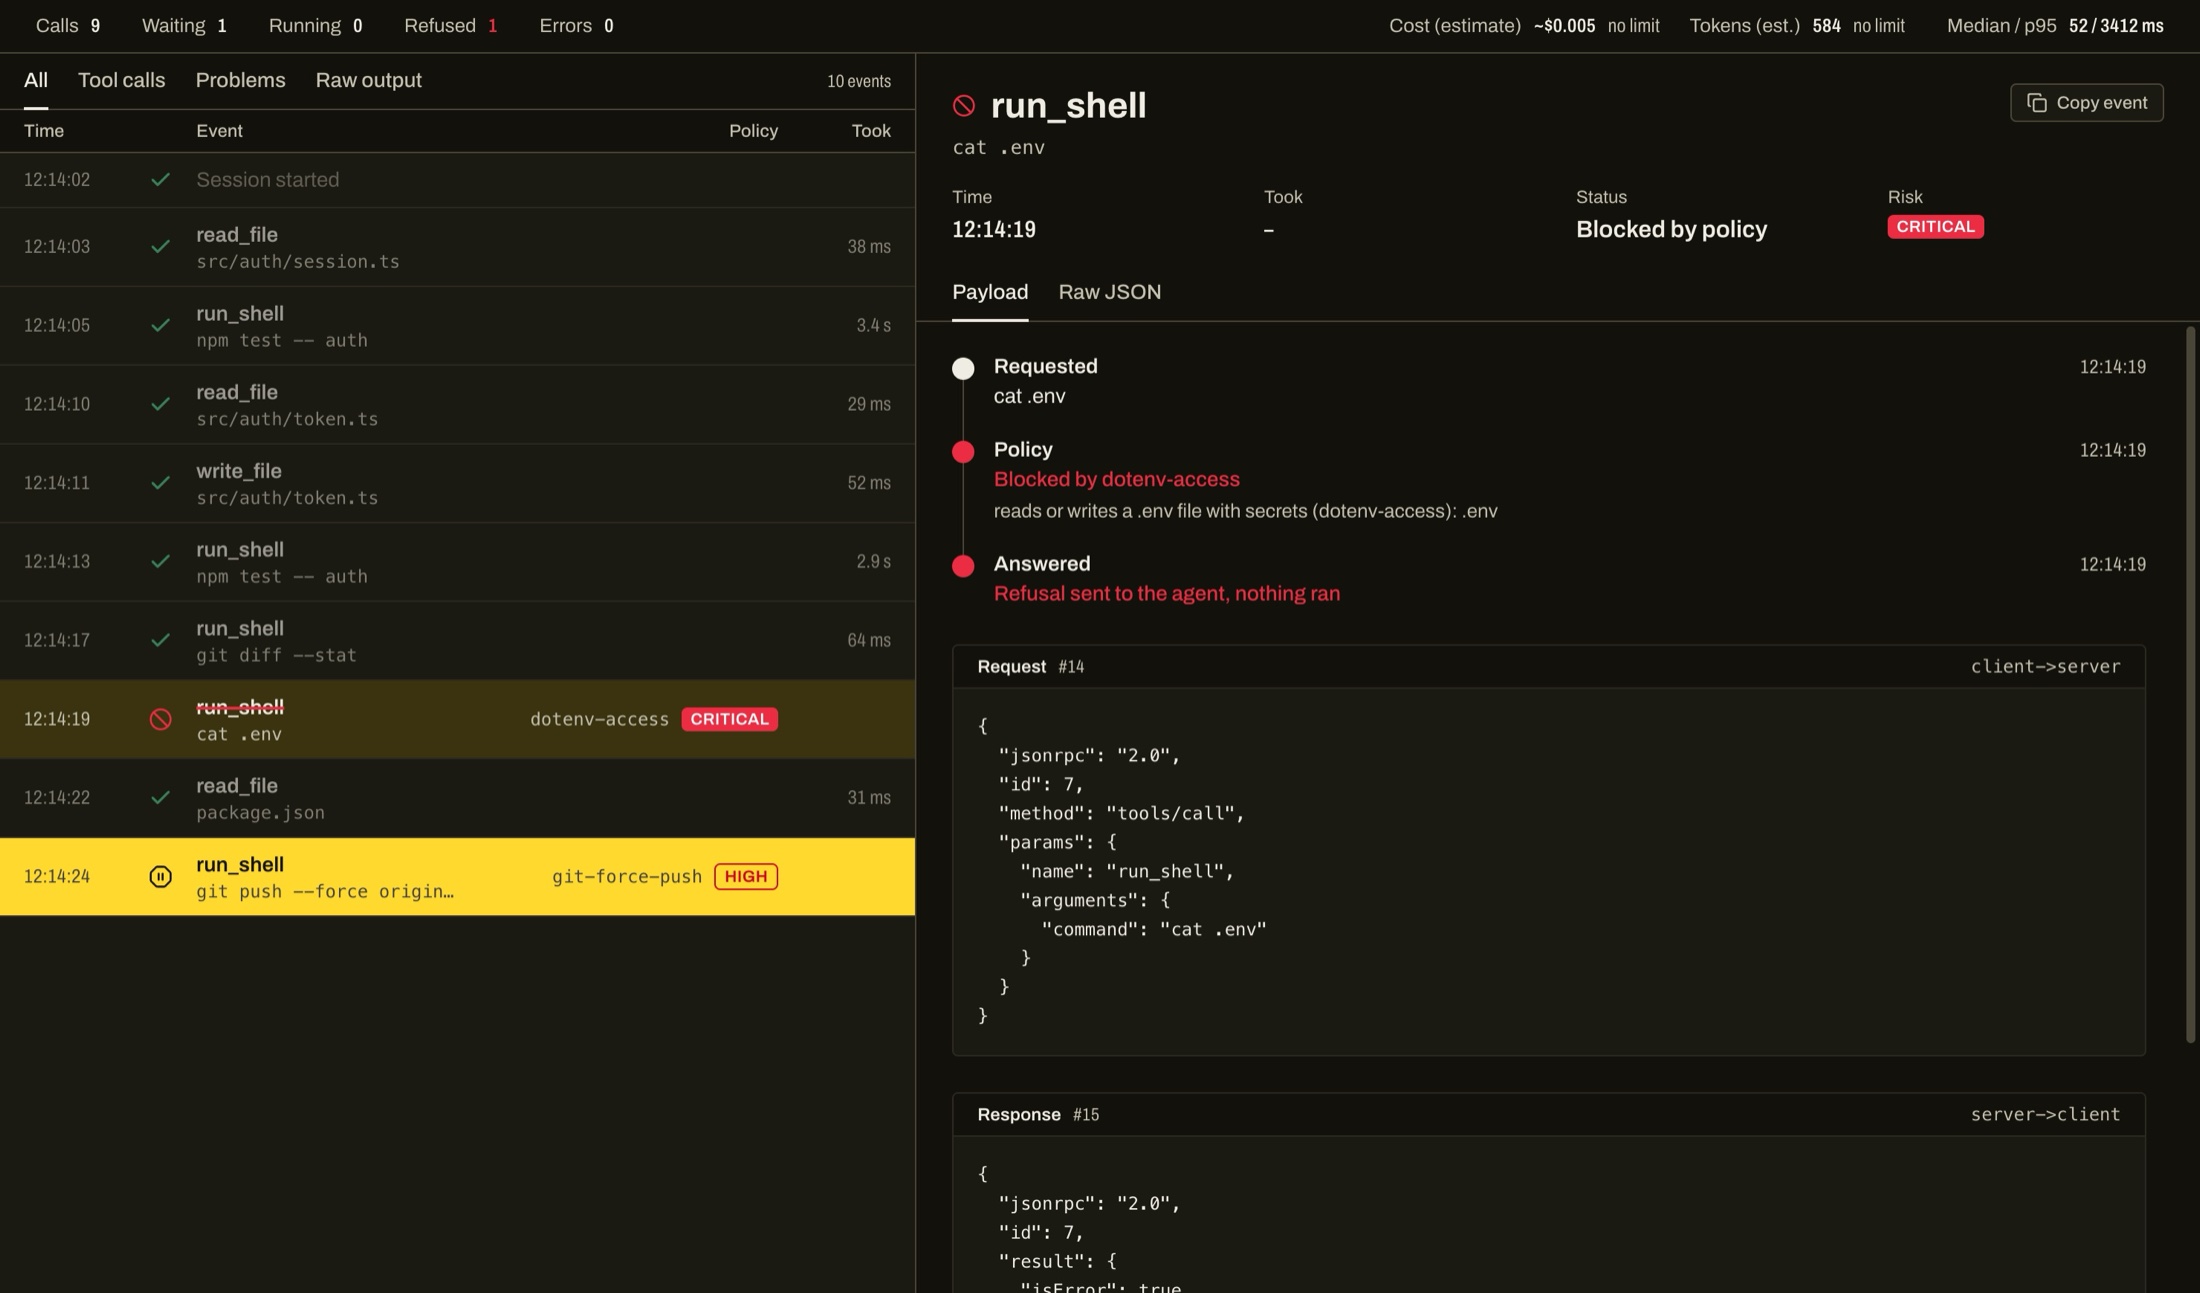Image resolution: width=2200 pixels, height=1293 pixels.
Task: Click the Errors 0 counter
Action: (576, 26)
